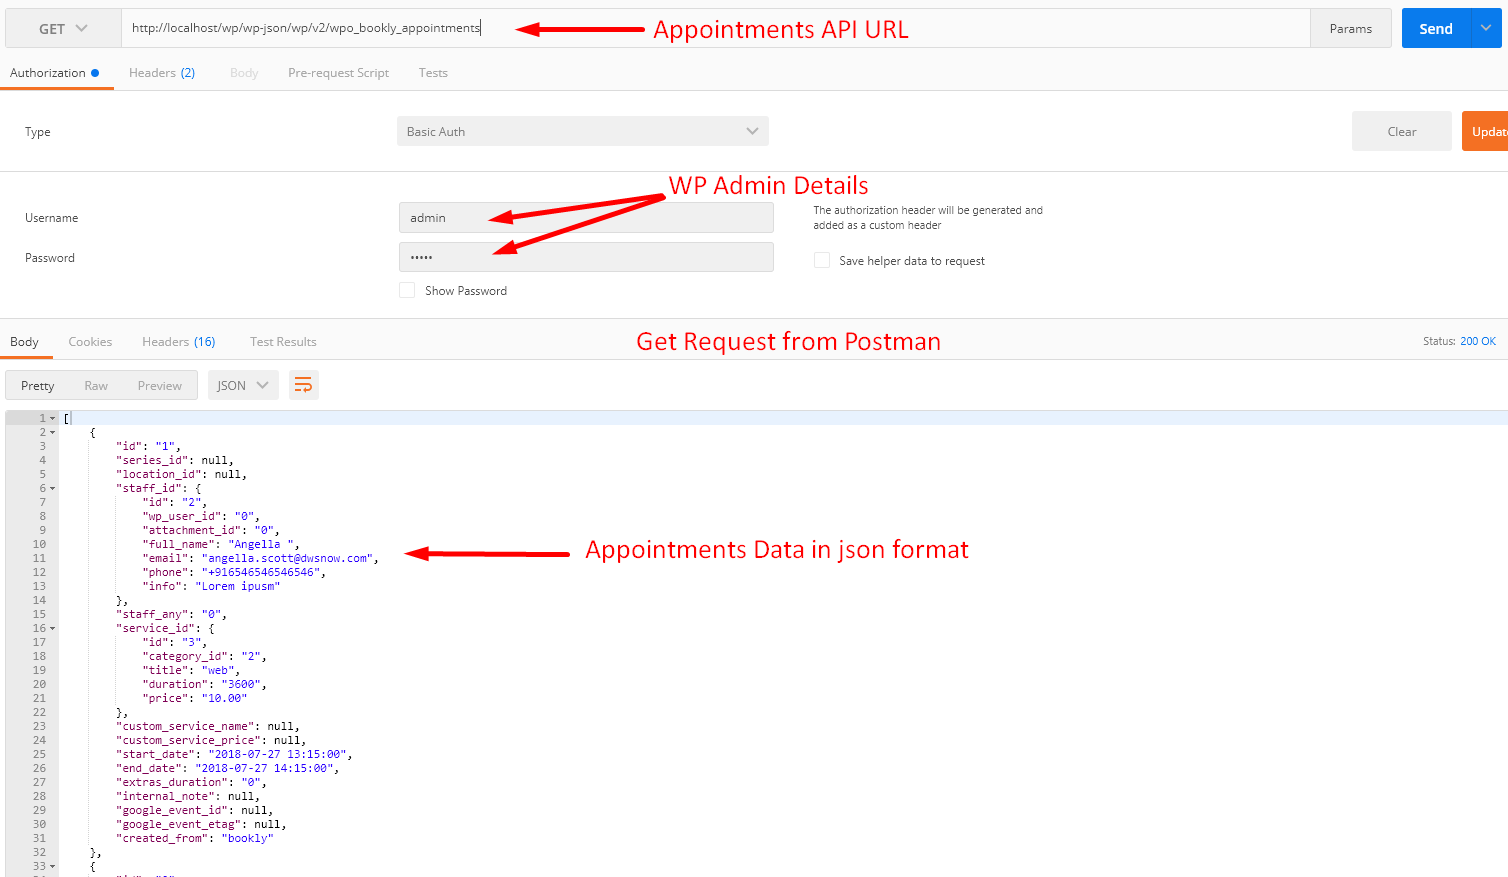Click the wrap lines icon beside JSON

pos(304,385)
